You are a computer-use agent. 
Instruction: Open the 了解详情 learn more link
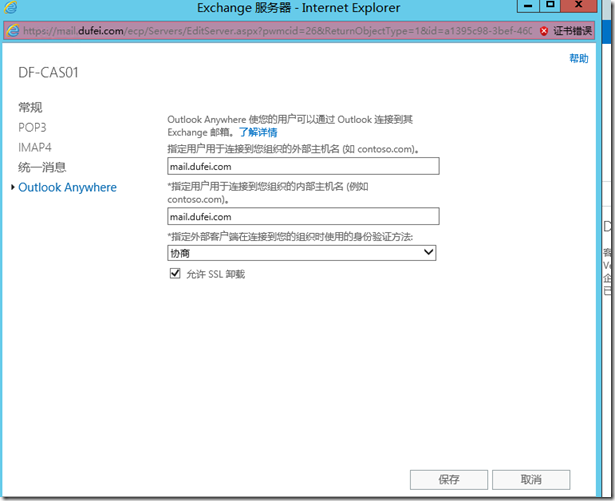pyautogui.click(x=258, y=133)
